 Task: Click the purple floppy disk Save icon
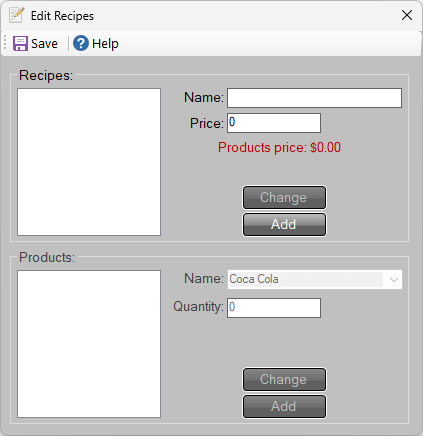coord(20,44)
